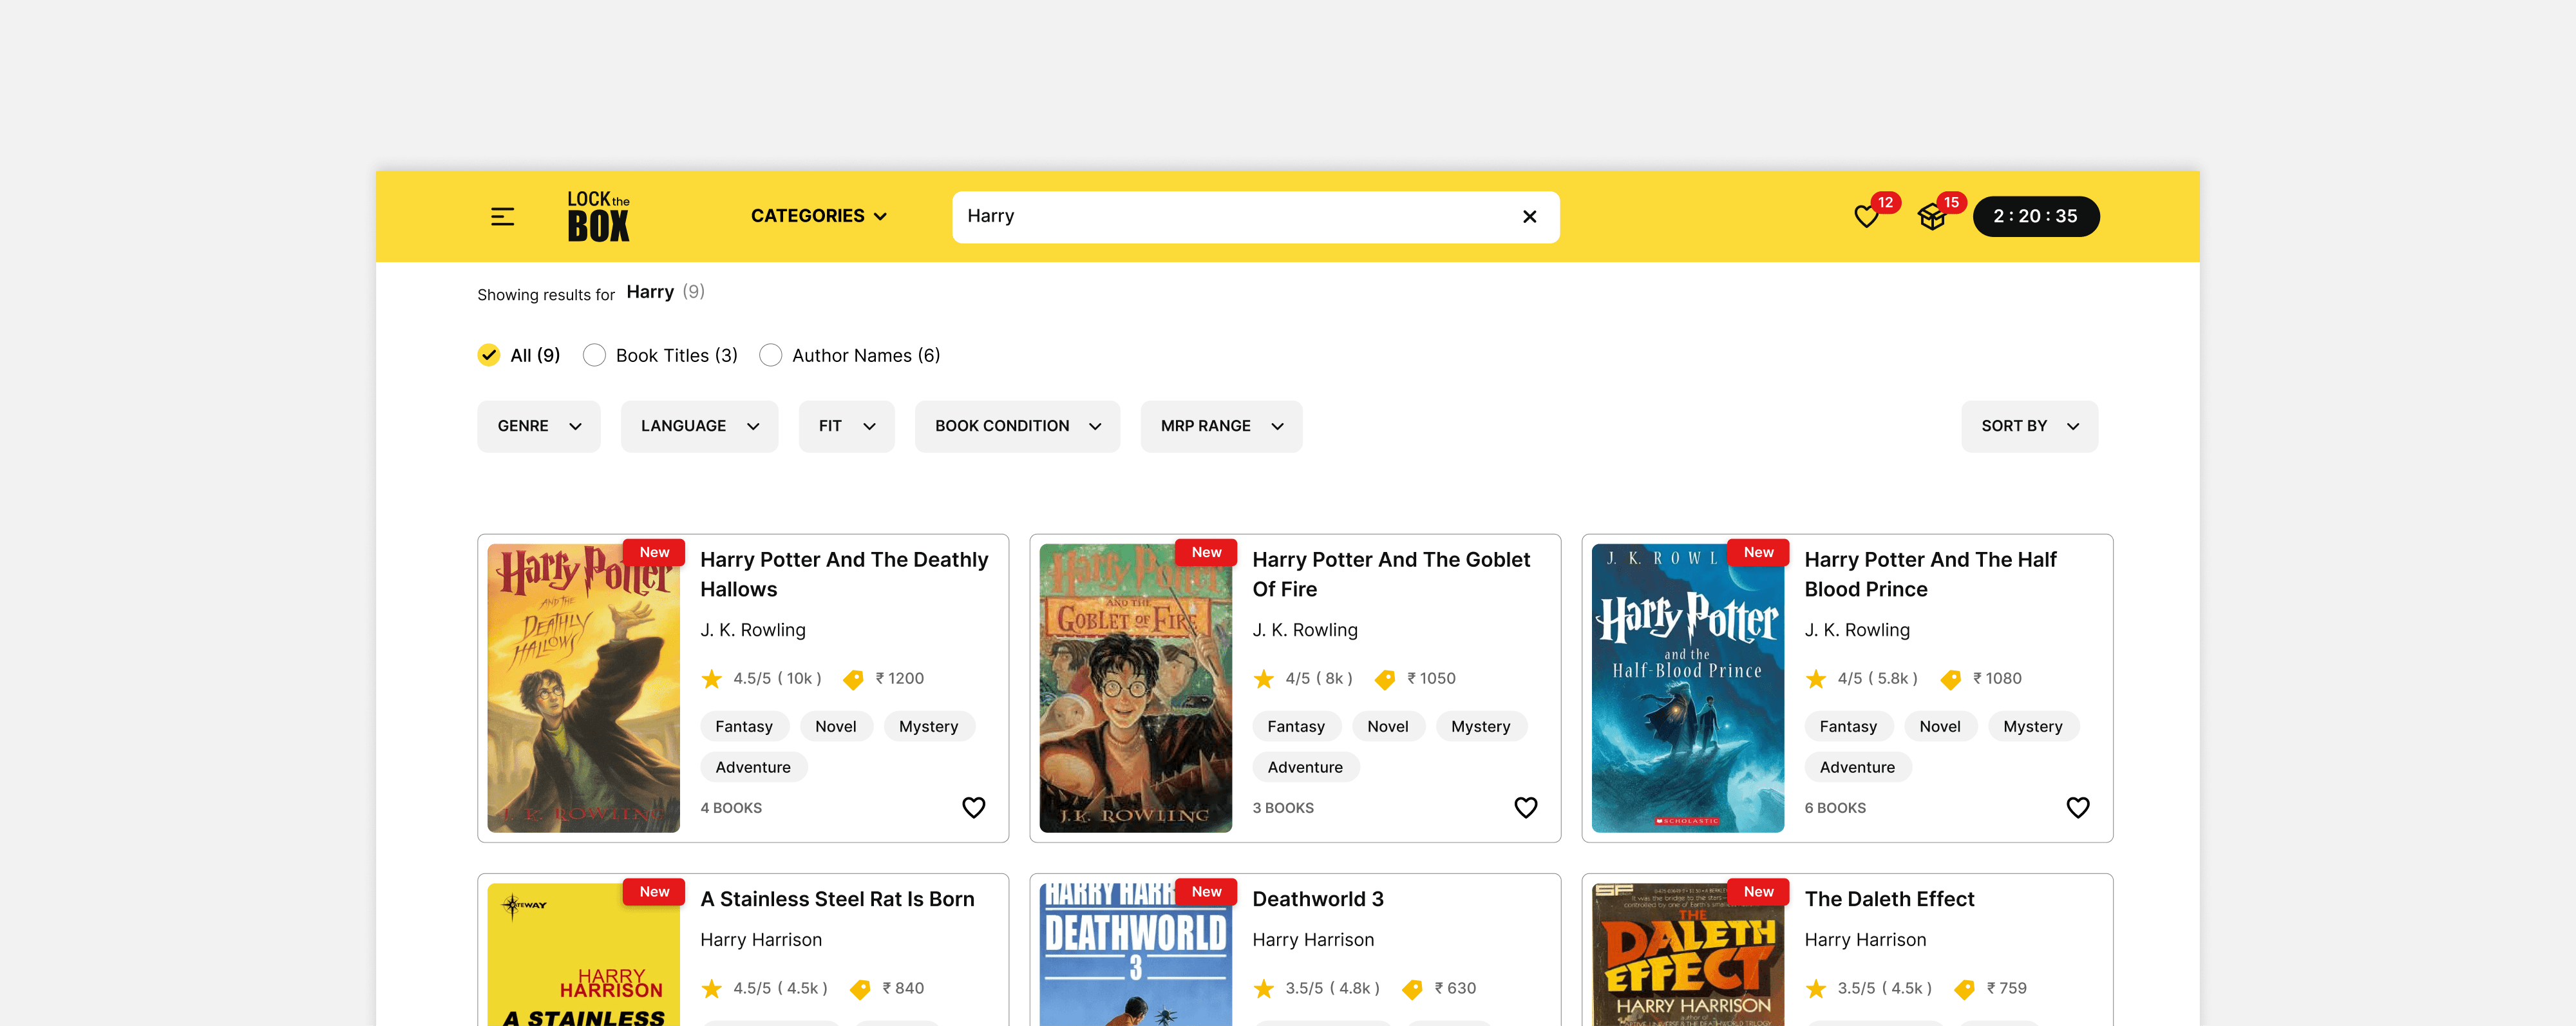This screenshot has width=2576, height=1026.
Task: Open the box cart icon with 15 badge
Action: tap(1932, 217)
